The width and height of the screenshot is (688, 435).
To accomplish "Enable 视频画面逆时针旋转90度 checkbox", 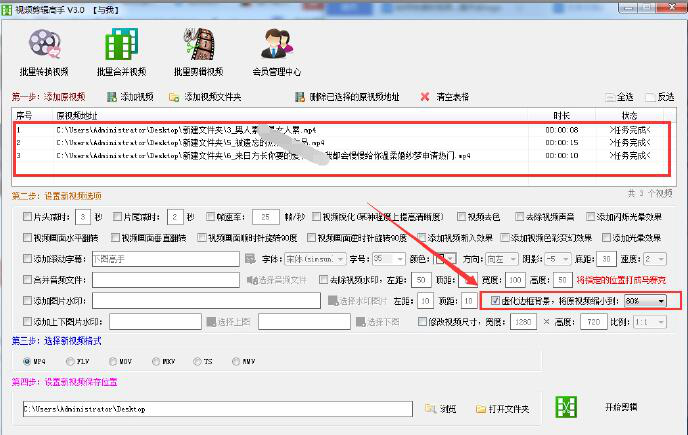I will (x=311, y=237).
